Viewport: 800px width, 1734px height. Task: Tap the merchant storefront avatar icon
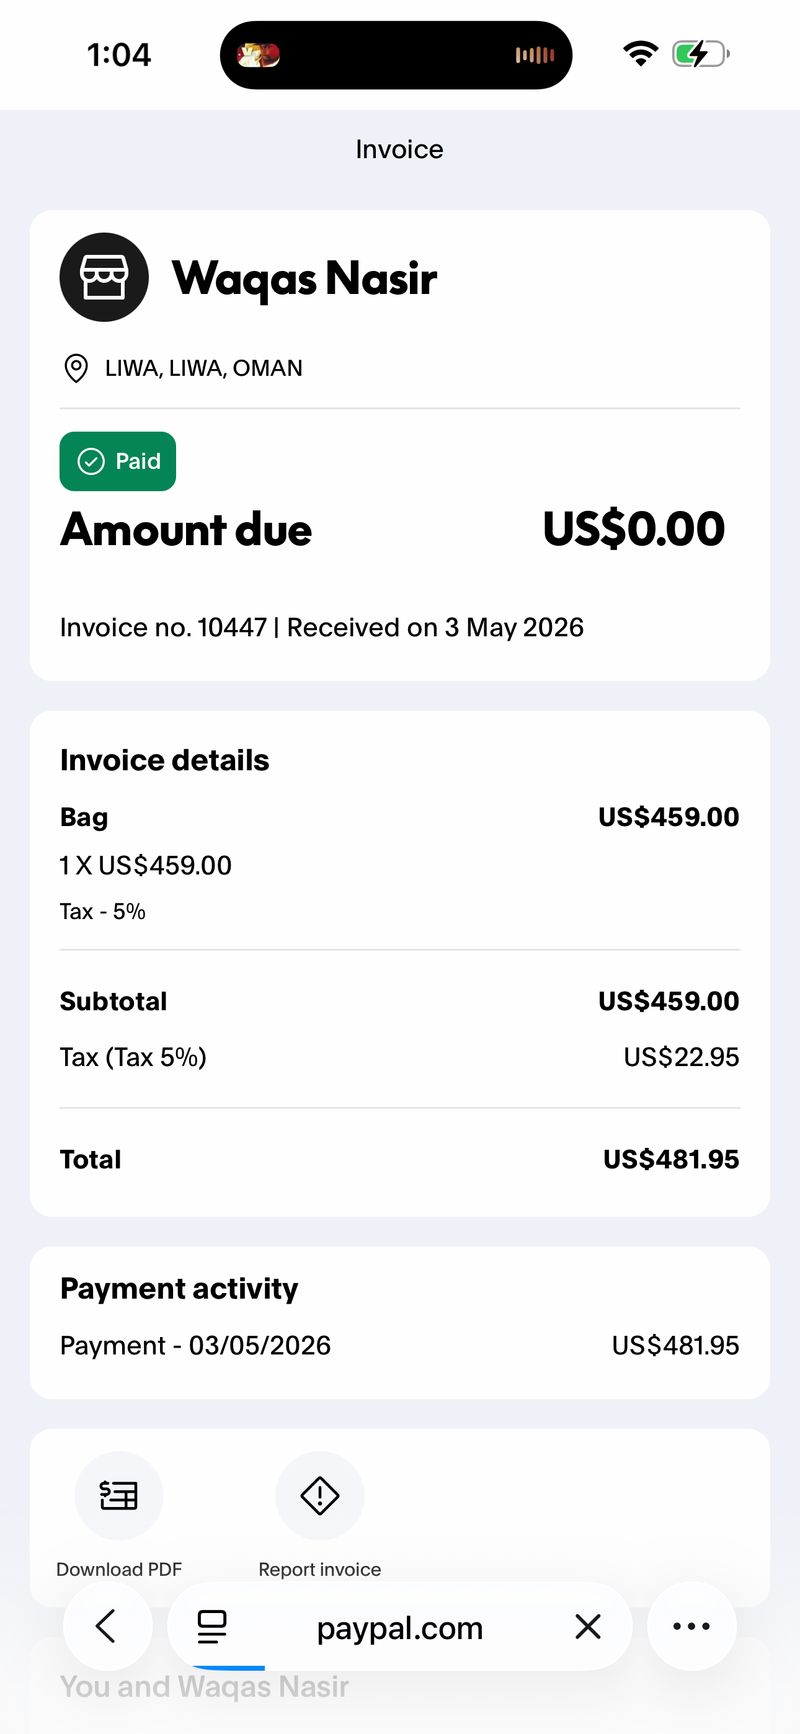point(104,277)
